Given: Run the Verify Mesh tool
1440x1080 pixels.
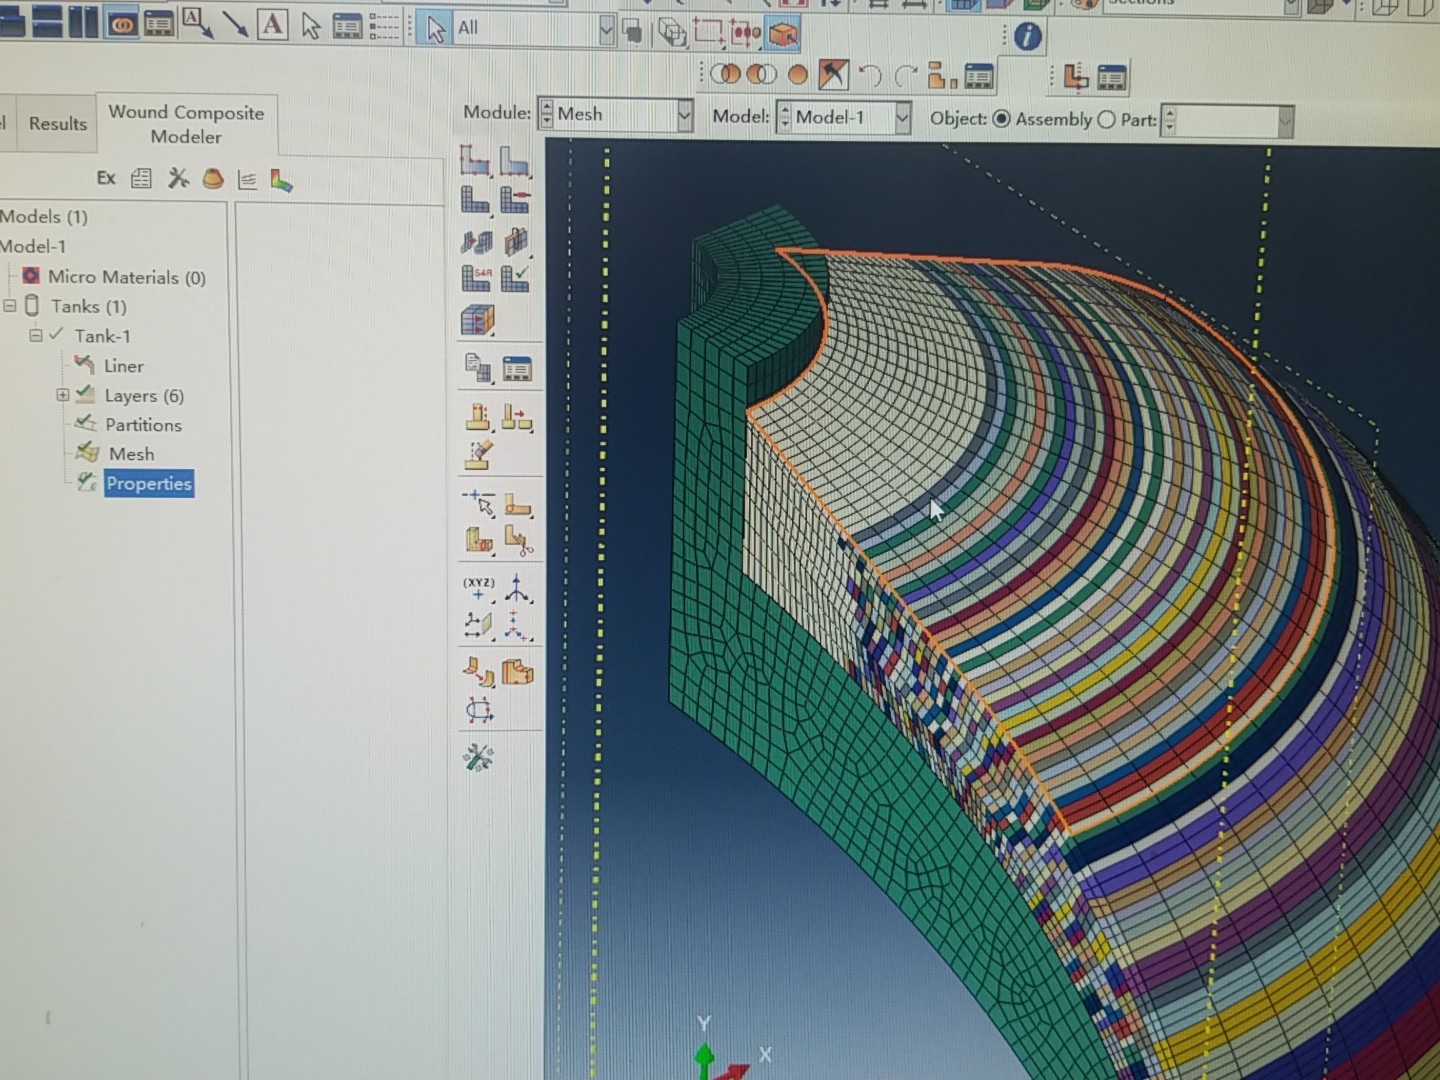Looking at the screenshot, I should (x=514, y=278).
